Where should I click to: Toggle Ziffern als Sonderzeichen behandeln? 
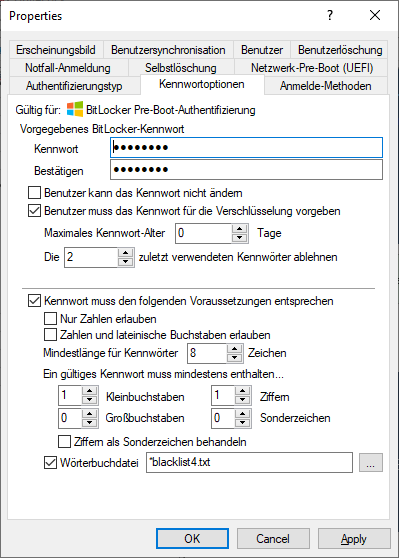[x=64, y=442]
